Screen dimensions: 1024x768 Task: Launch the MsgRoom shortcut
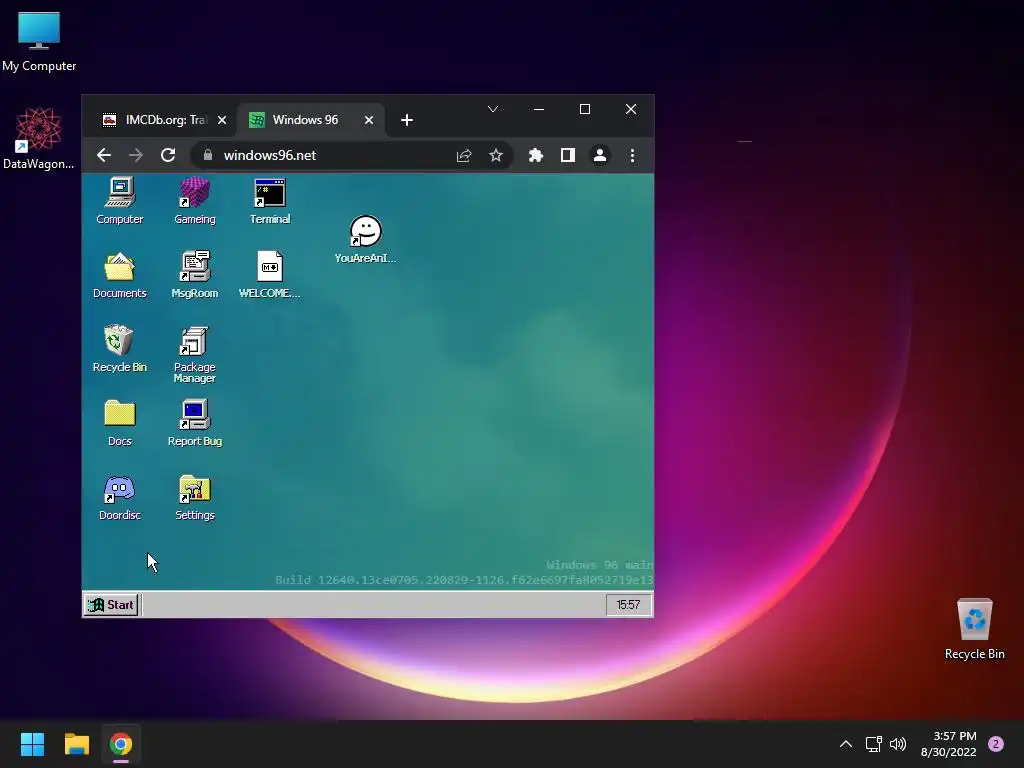tap(195, 274)
